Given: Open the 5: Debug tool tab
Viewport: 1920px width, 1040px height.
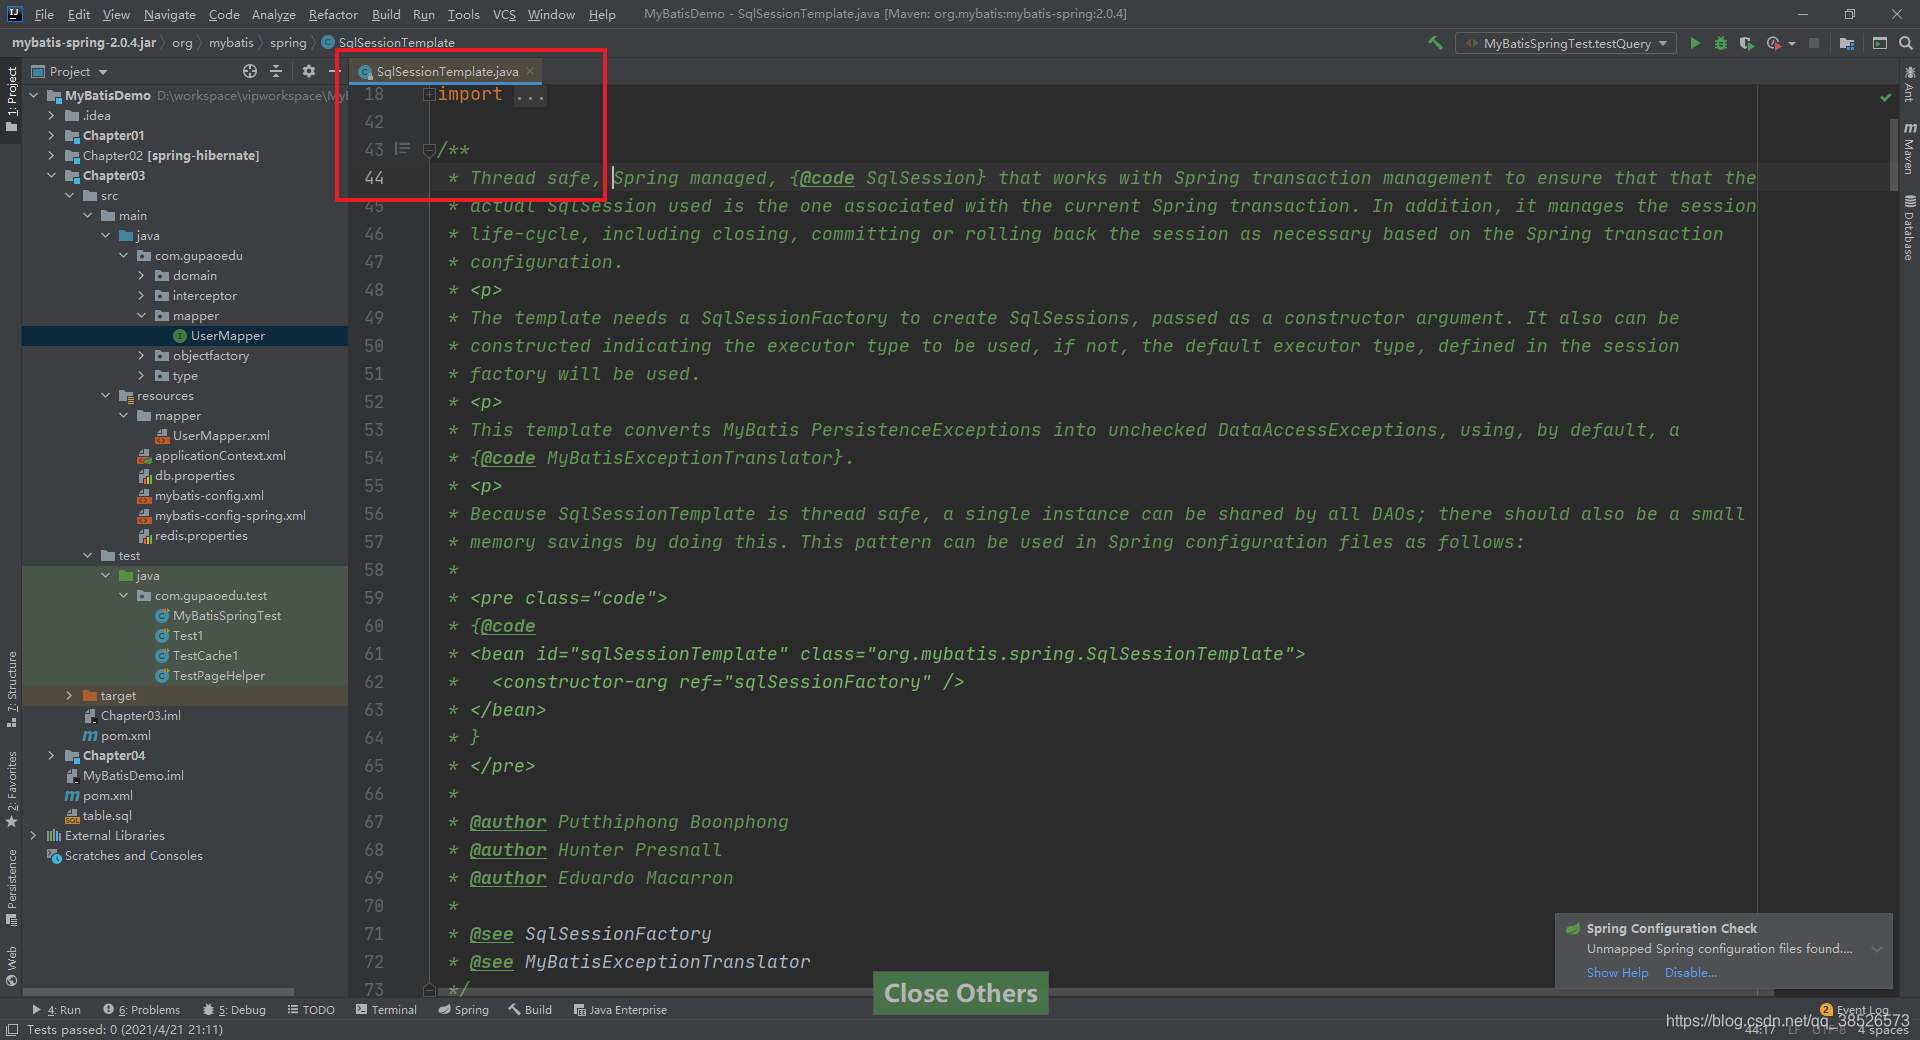Looking at the screenshot, I should pos(234,1010).
